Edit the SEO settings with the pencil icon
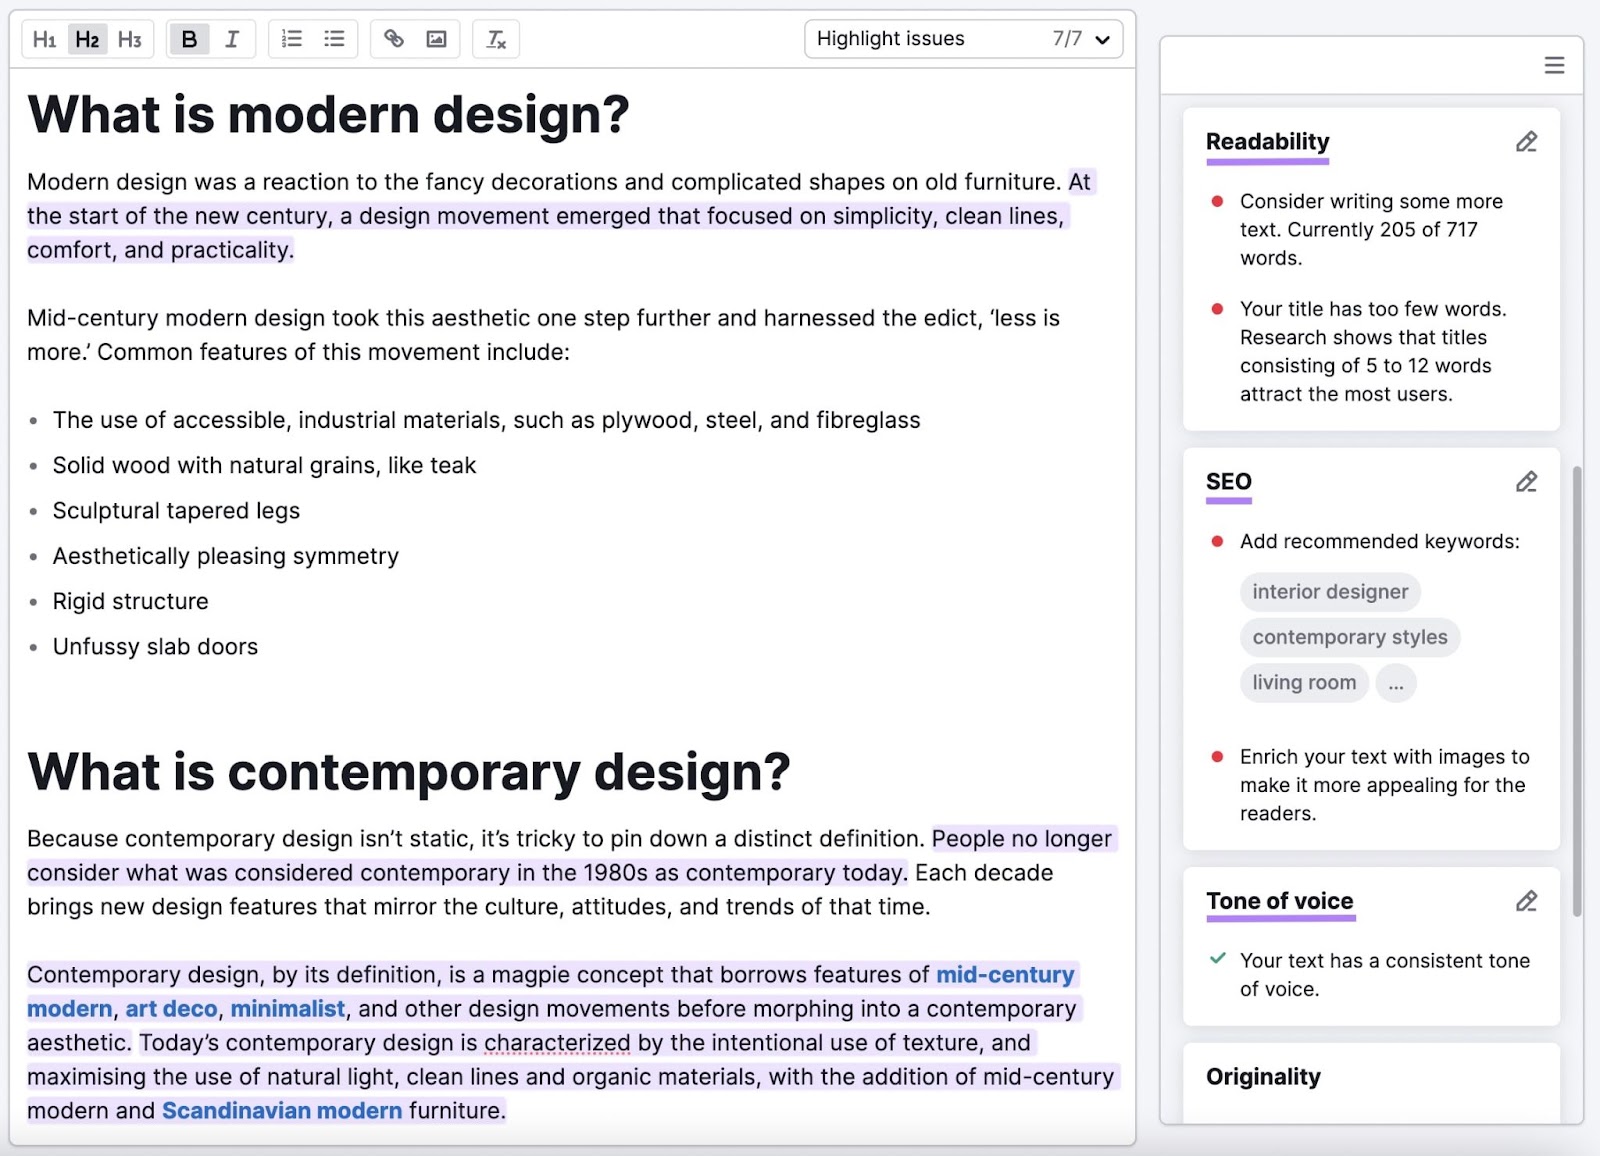The height and width of the screenshot is (1156, 1600). point(1525,482)
